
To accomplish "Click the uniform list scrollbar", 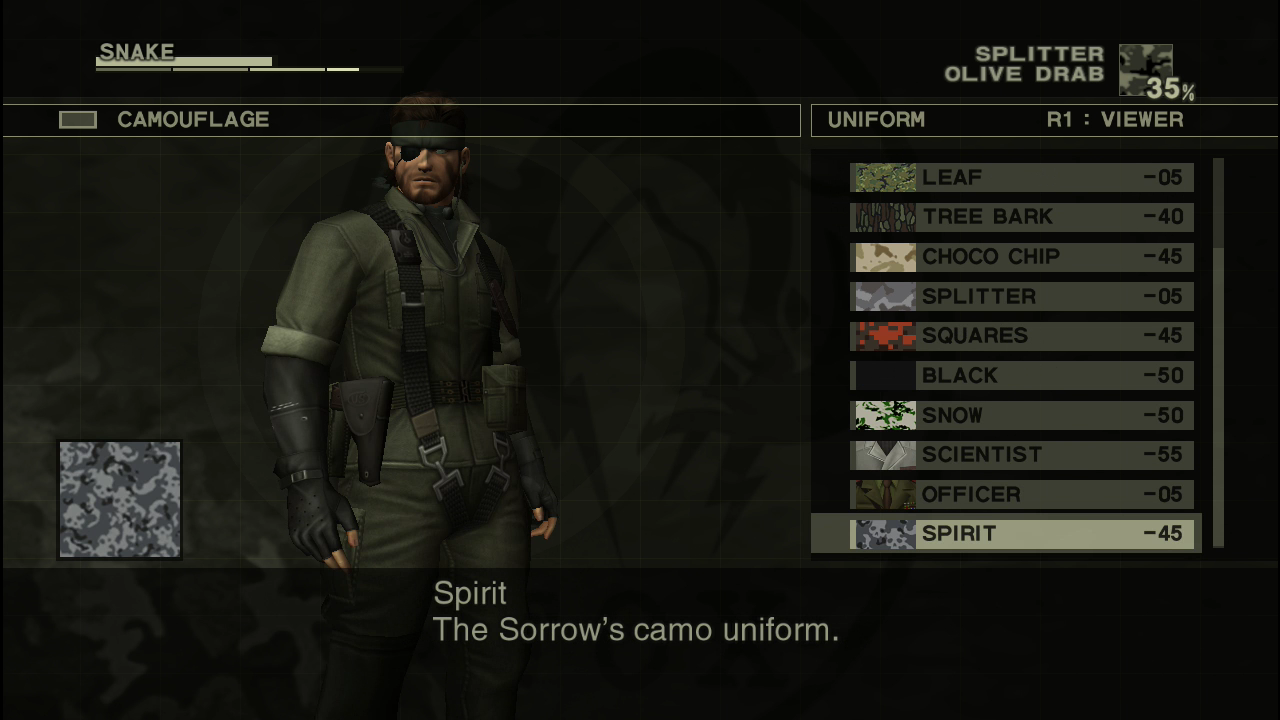I will click(1218, 353).
